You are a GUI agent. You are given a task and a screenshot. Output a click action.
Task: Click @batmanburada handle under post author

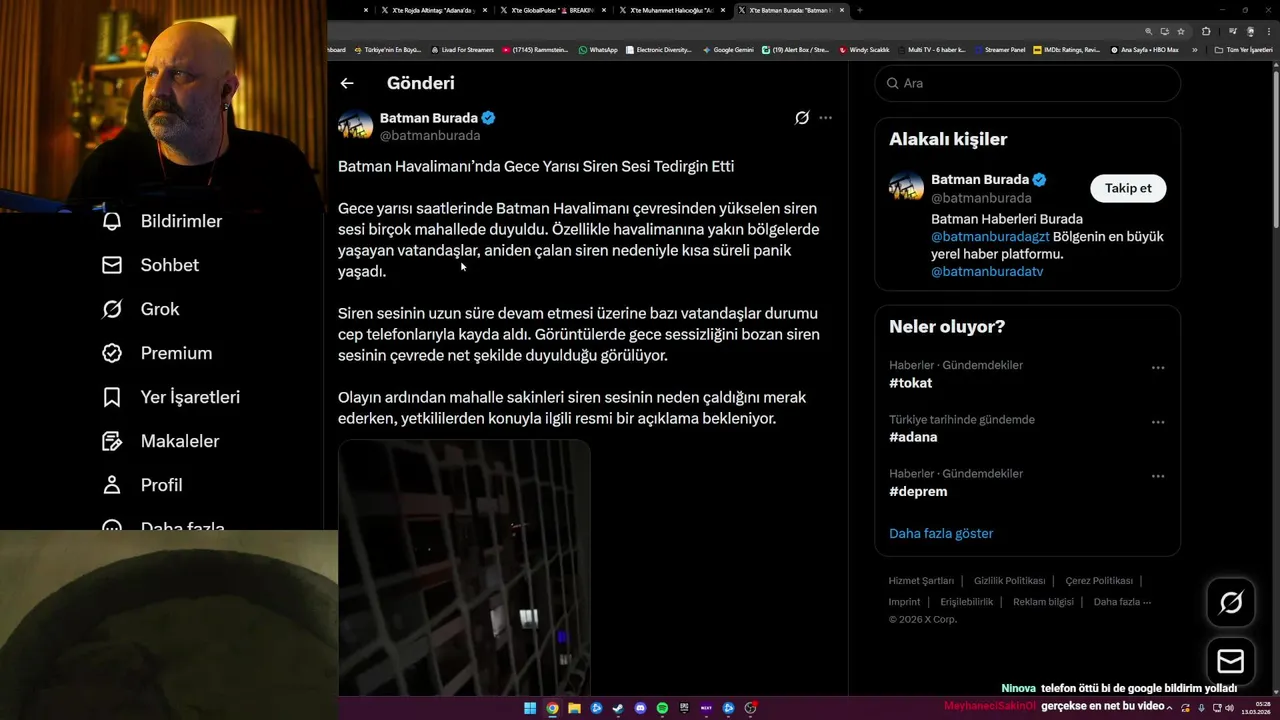430,135
